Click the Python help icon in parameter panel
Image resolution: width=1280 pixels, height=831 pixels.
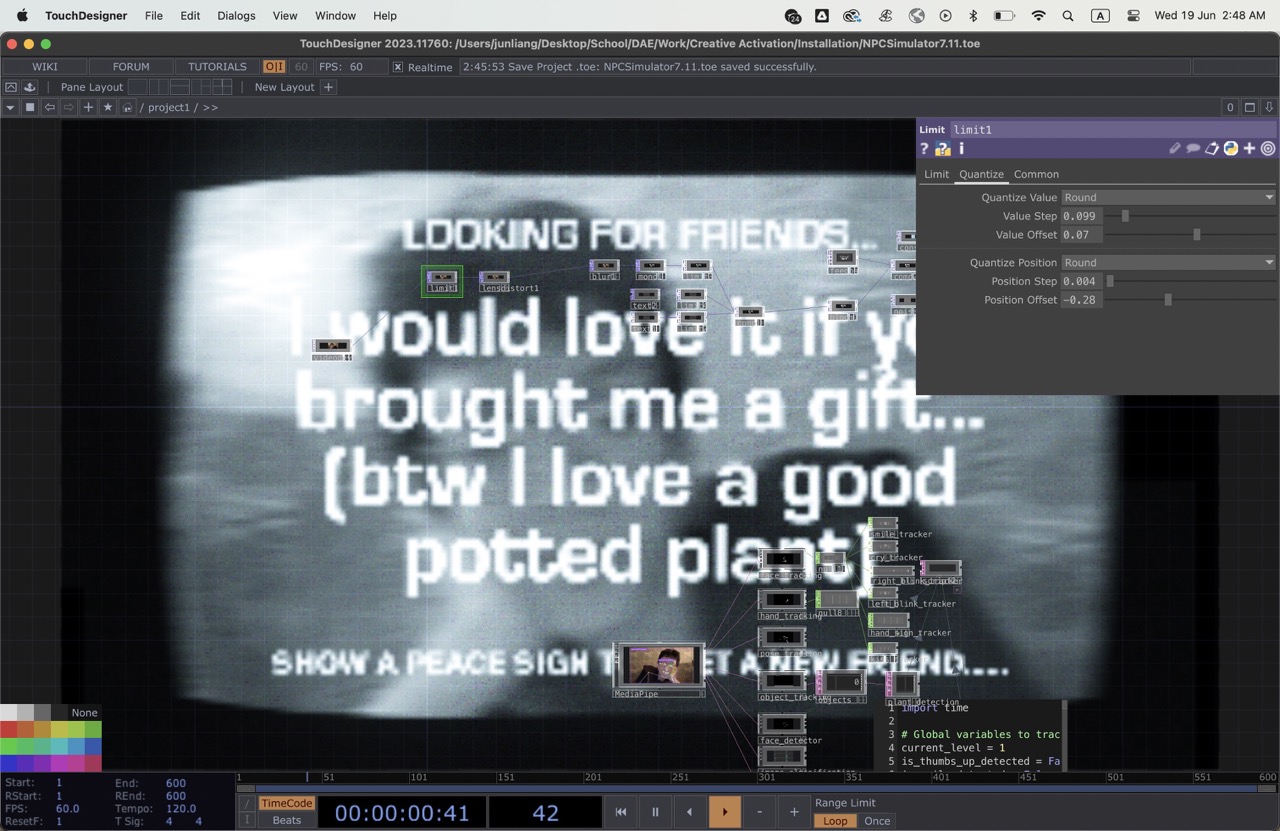coord(1230,148)
